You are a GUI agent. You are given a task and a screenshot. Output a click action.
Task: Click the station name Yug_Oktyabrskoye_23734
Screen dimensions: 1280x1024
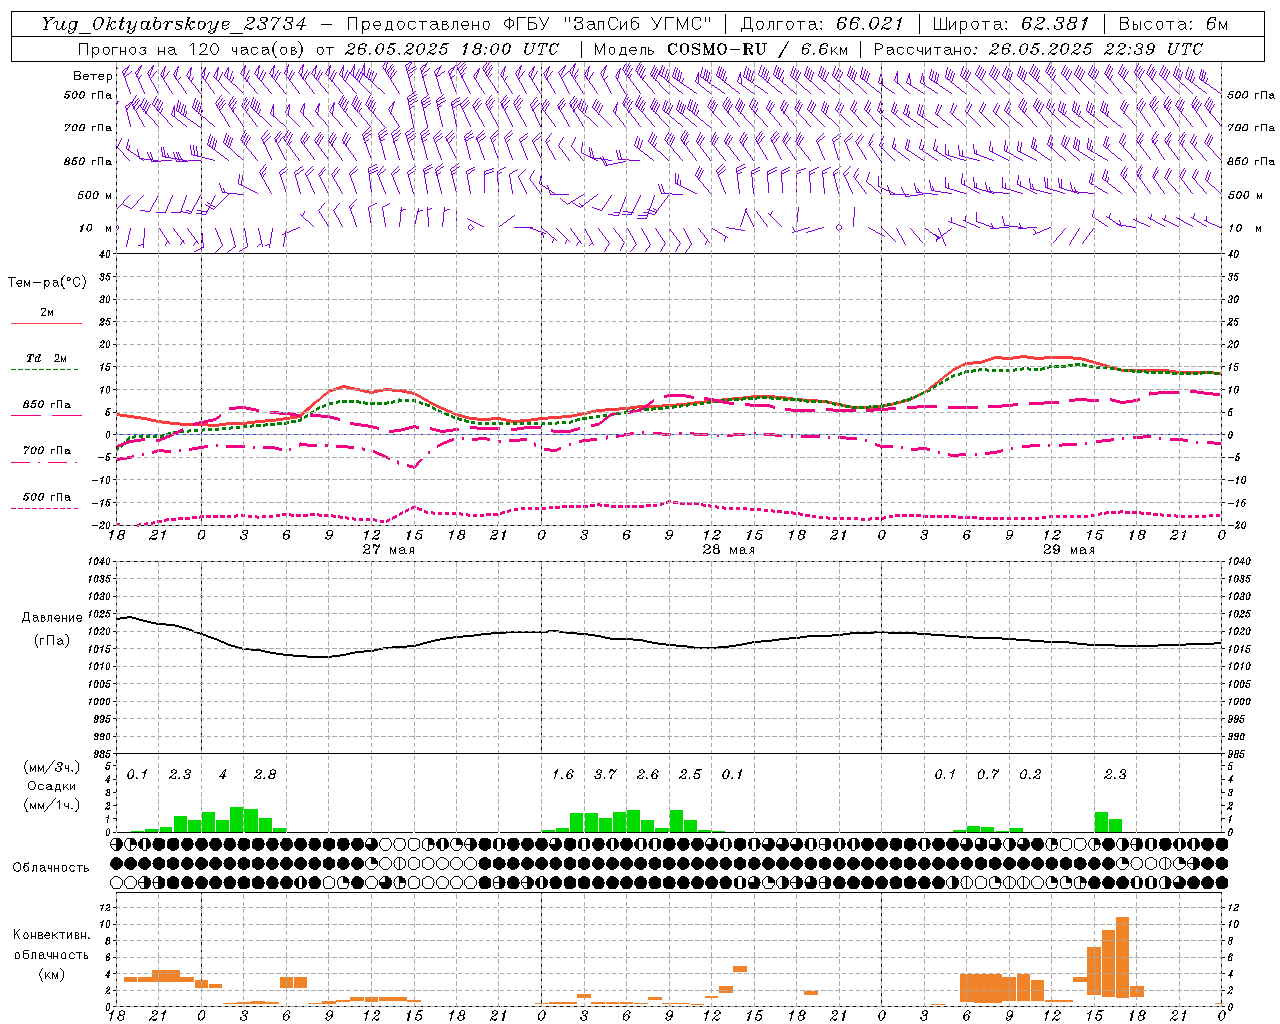(x=174, y=24)
